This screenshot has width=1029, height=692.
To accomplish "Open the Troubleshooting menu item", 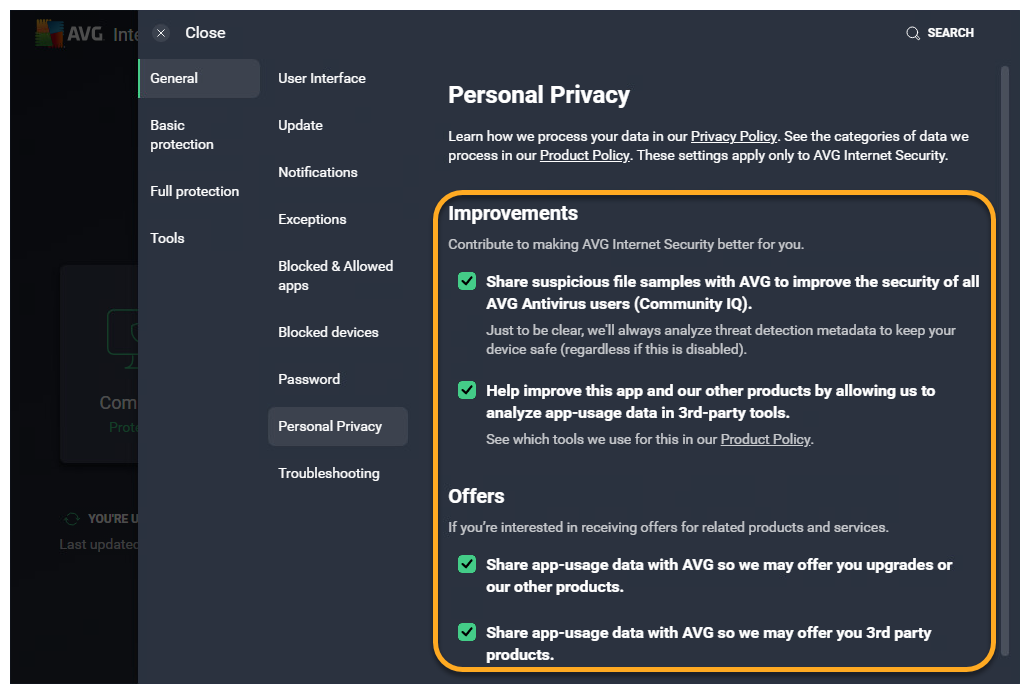I will click(x=329, y=473).
